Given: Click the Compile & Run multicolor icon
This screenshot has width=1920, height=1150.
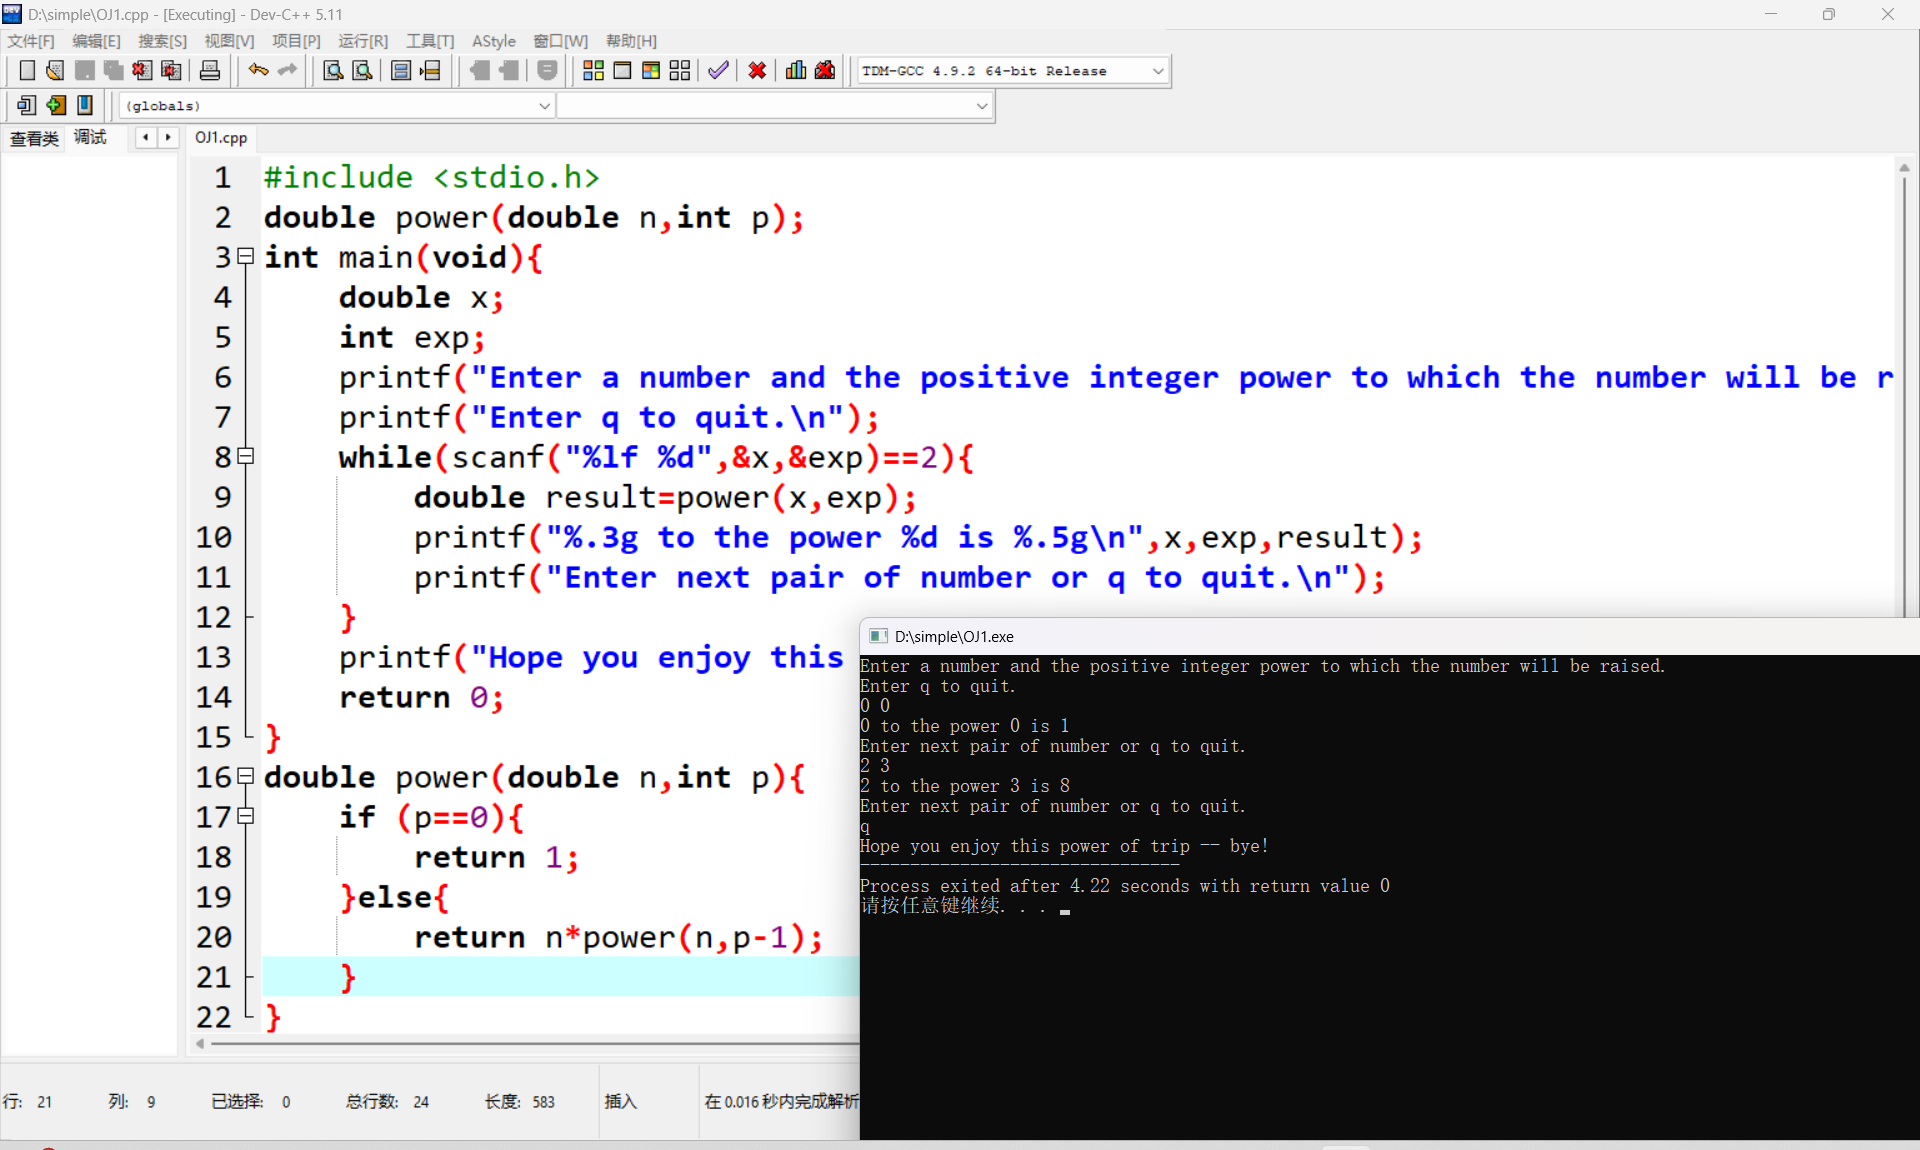Looking at the screenshot, I should pyautogui.click(x=651, y=70).
